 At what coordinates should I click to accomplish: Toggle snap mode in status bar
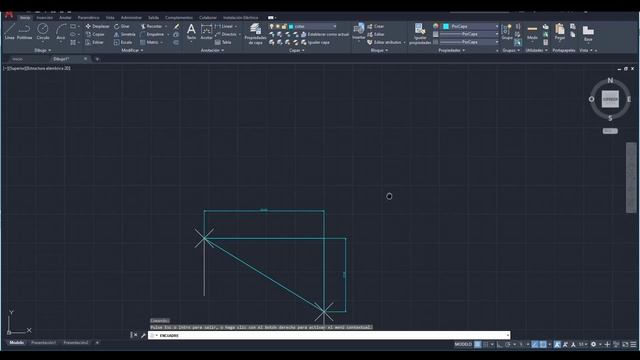(486, 344)
